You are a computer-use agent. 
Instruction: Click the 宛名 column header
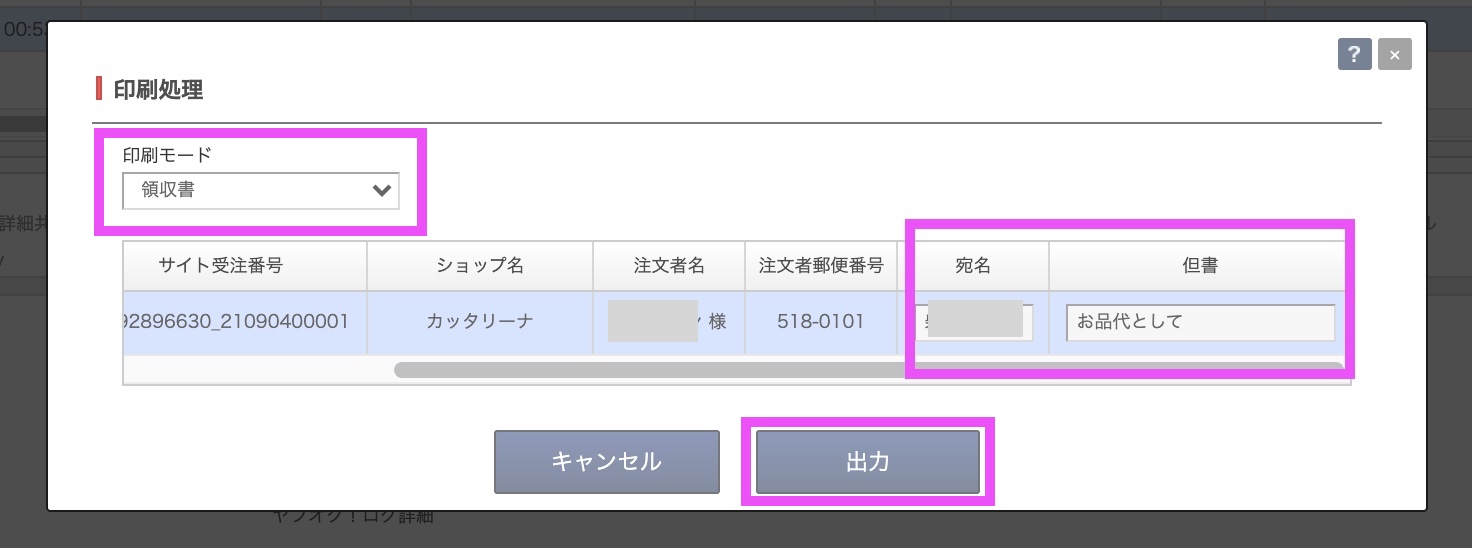[x=972, y=266]
